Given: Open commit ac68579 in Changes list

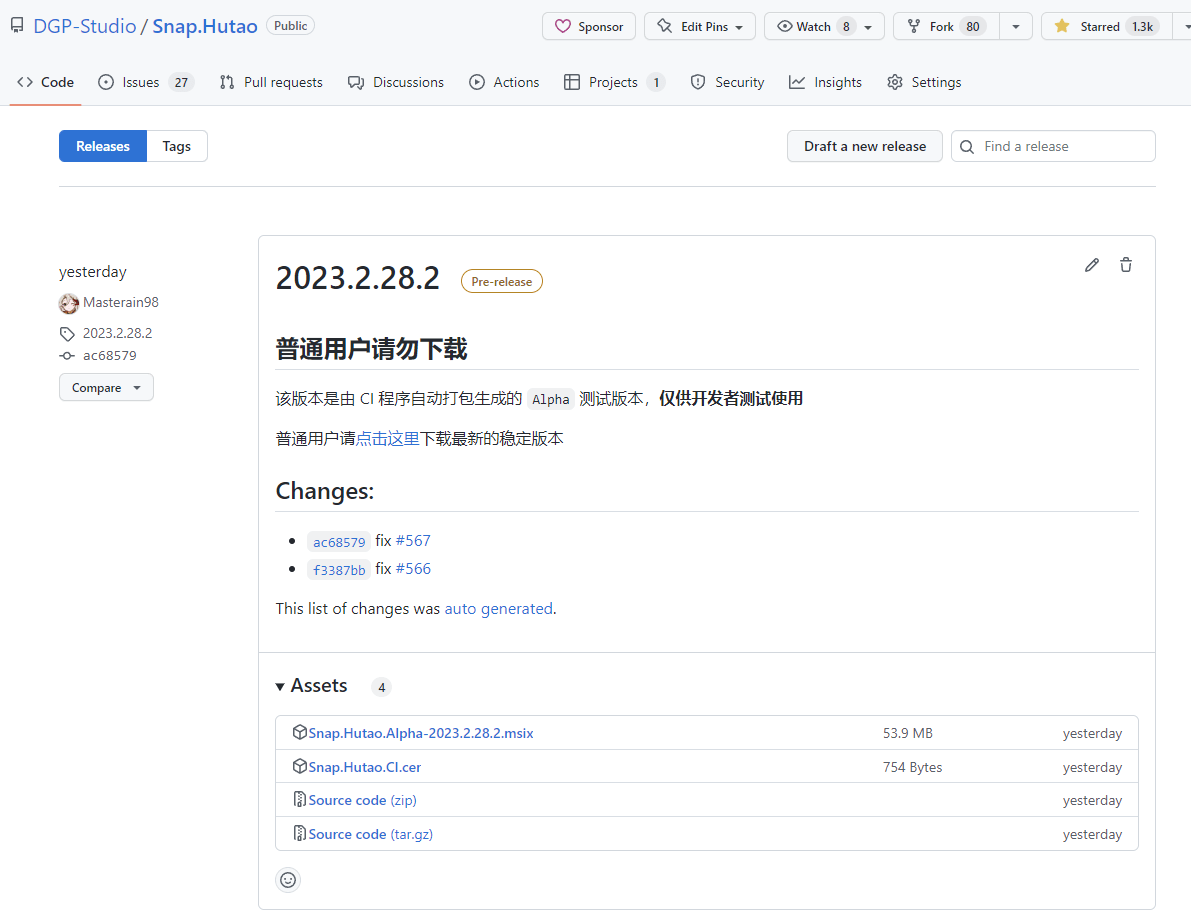Looking at the screenshot, I should coord(339,542).
